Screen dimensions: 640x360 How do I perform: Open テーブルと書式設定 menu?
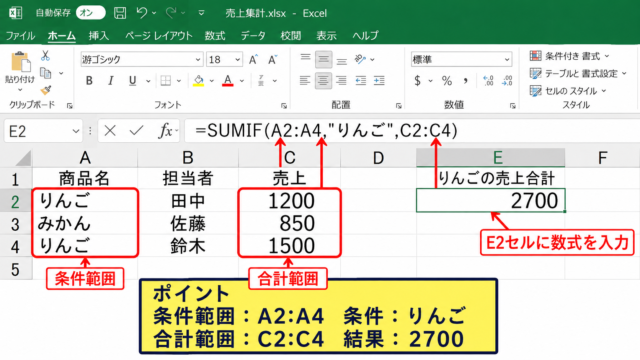tap(578, 73)
